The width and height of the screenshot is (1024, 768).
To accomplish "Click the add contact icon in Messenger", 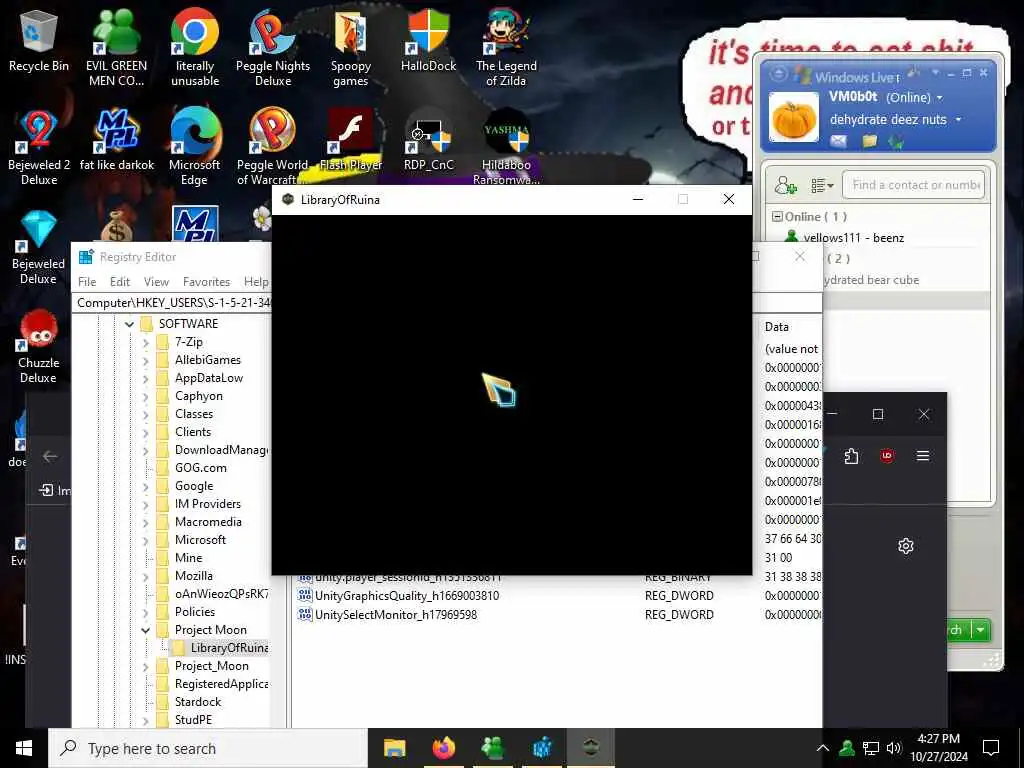I will click(786, 185).
